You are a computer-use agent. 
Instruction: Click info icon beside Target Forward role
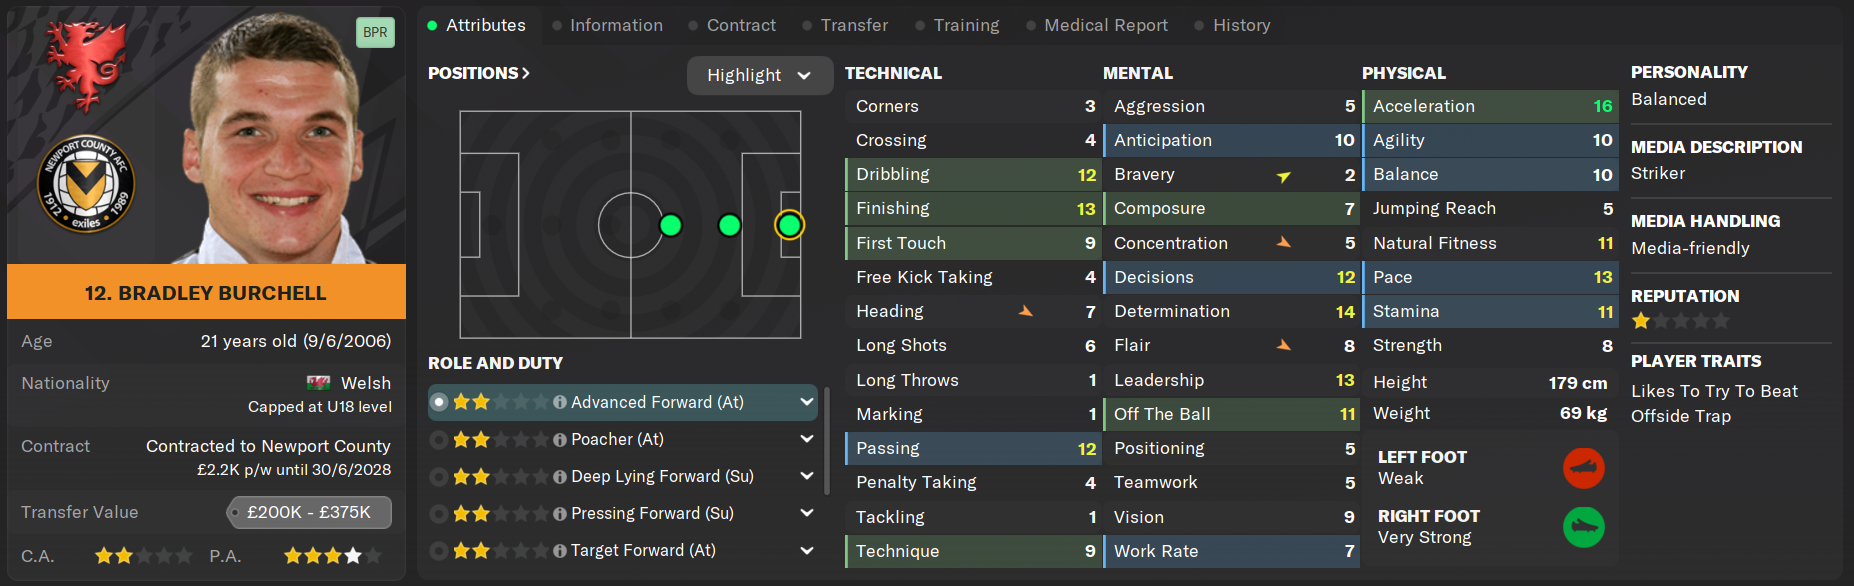point(560,551)
